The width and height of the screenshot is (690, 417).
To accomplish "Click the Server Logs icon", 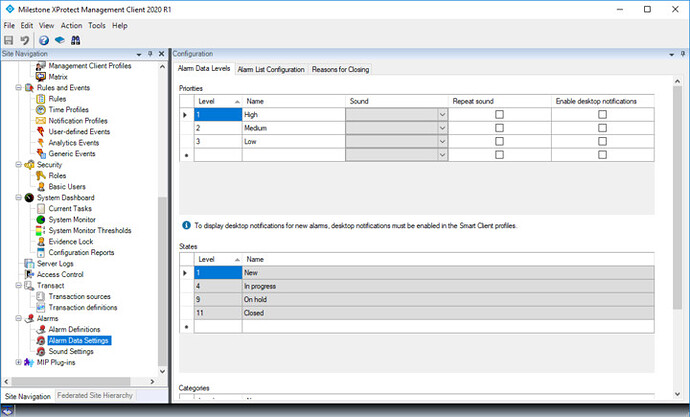I will click(29, 263).
